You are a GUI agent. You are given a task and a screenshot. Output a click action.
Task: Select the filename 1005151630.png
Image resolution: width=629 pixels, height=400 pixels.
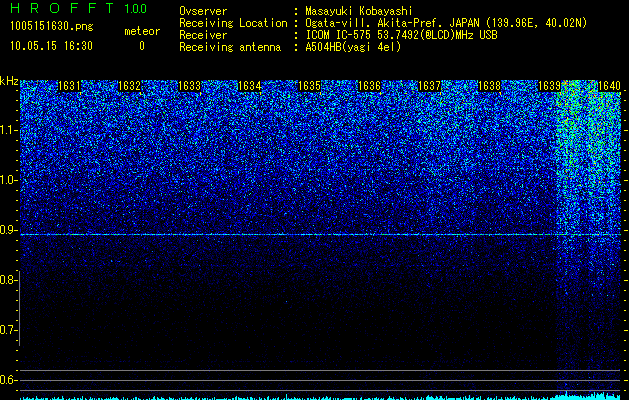point(52,26)
